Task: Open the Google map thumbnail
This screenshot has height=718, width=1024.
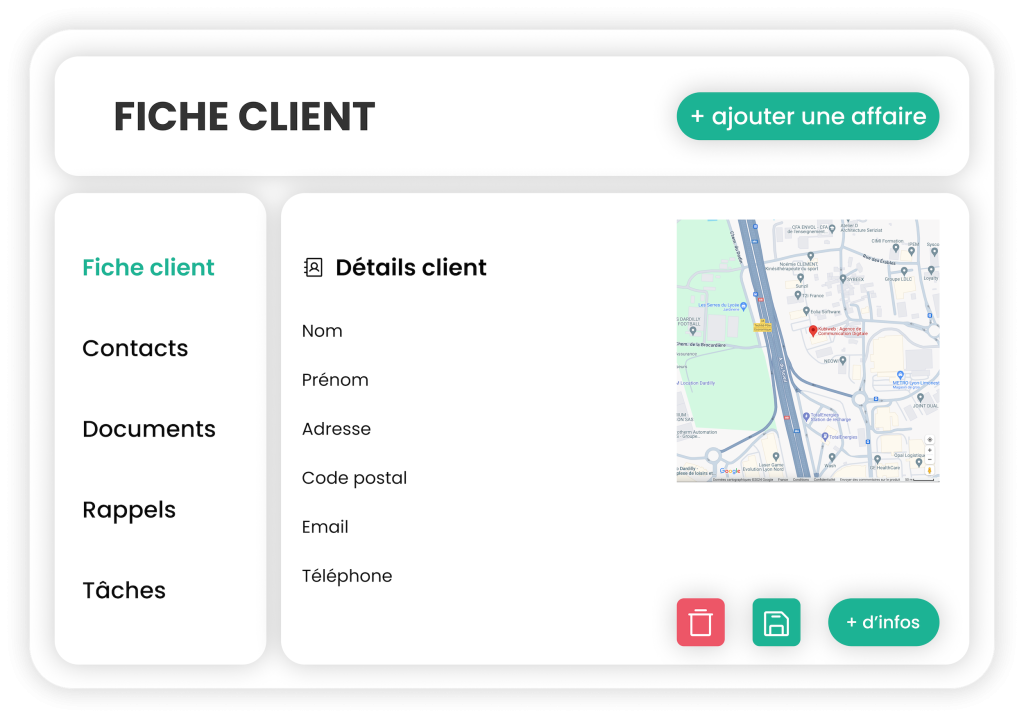Action: coord(808,351)
